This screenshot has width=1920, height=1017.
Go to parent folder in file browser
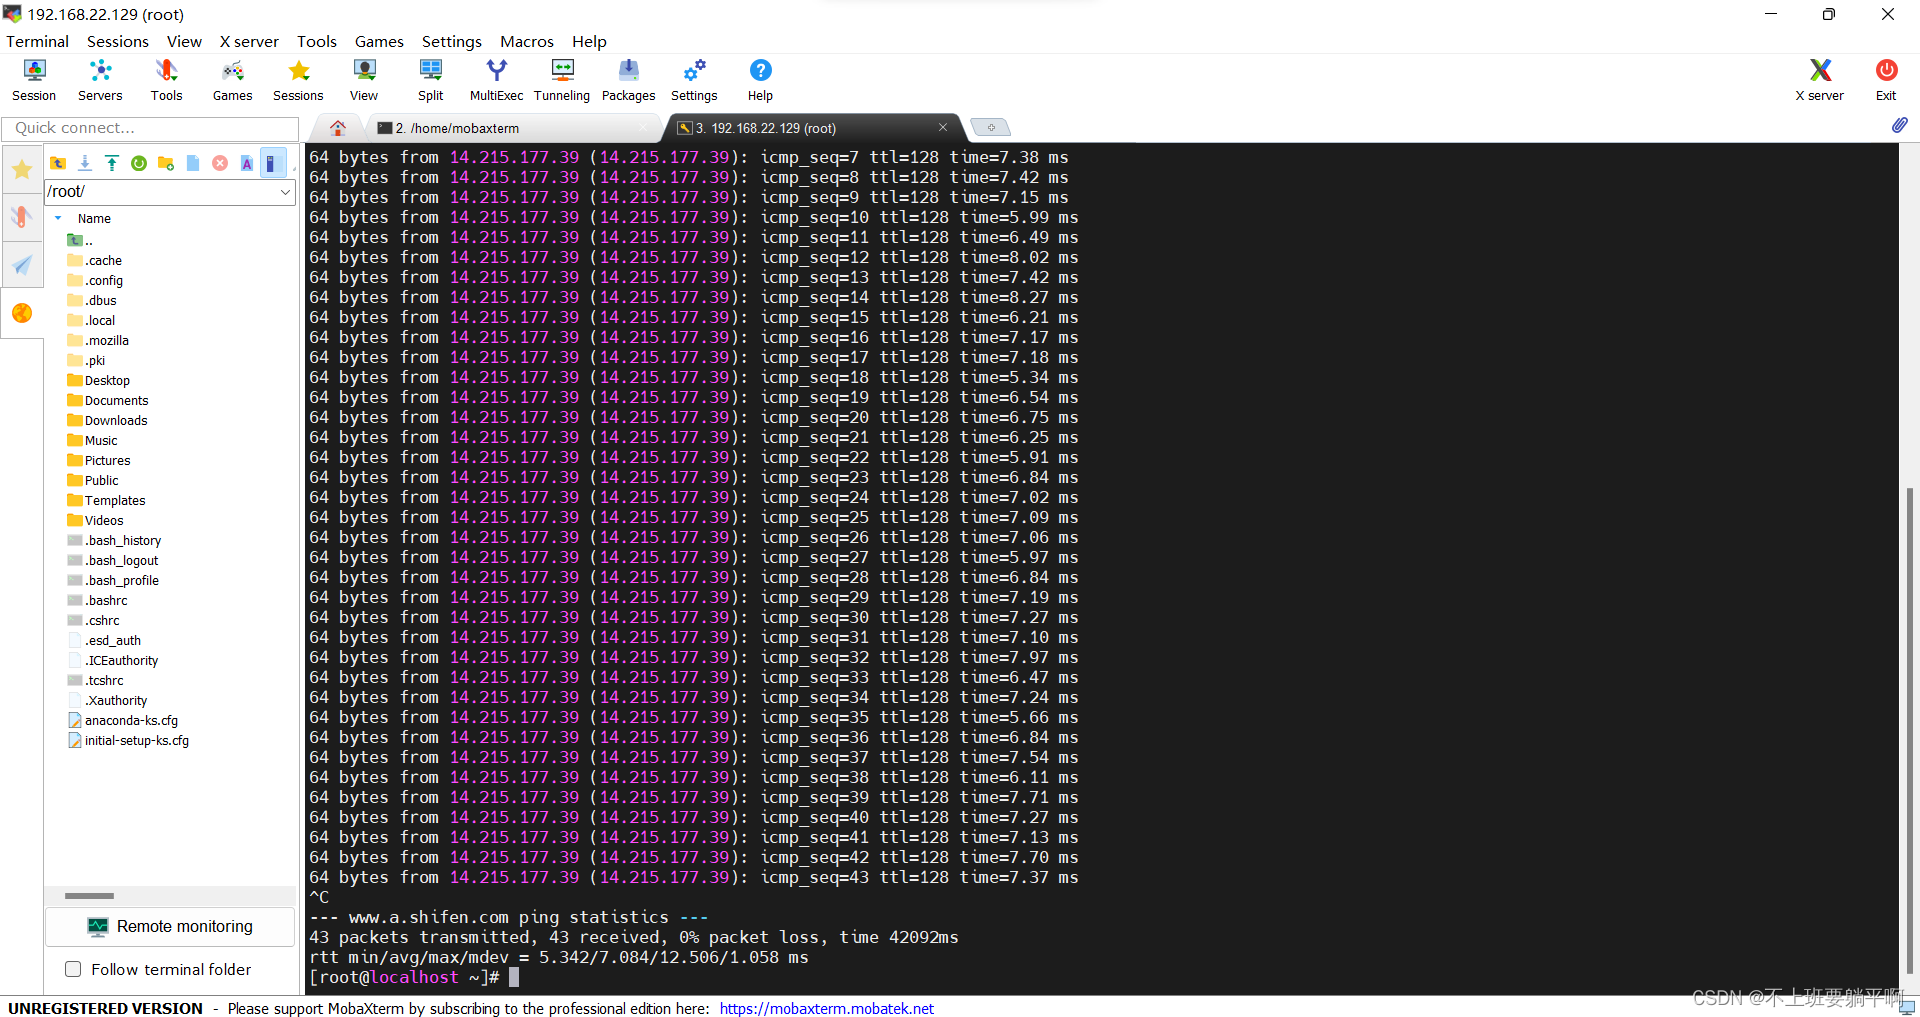[x=58, y=162]
